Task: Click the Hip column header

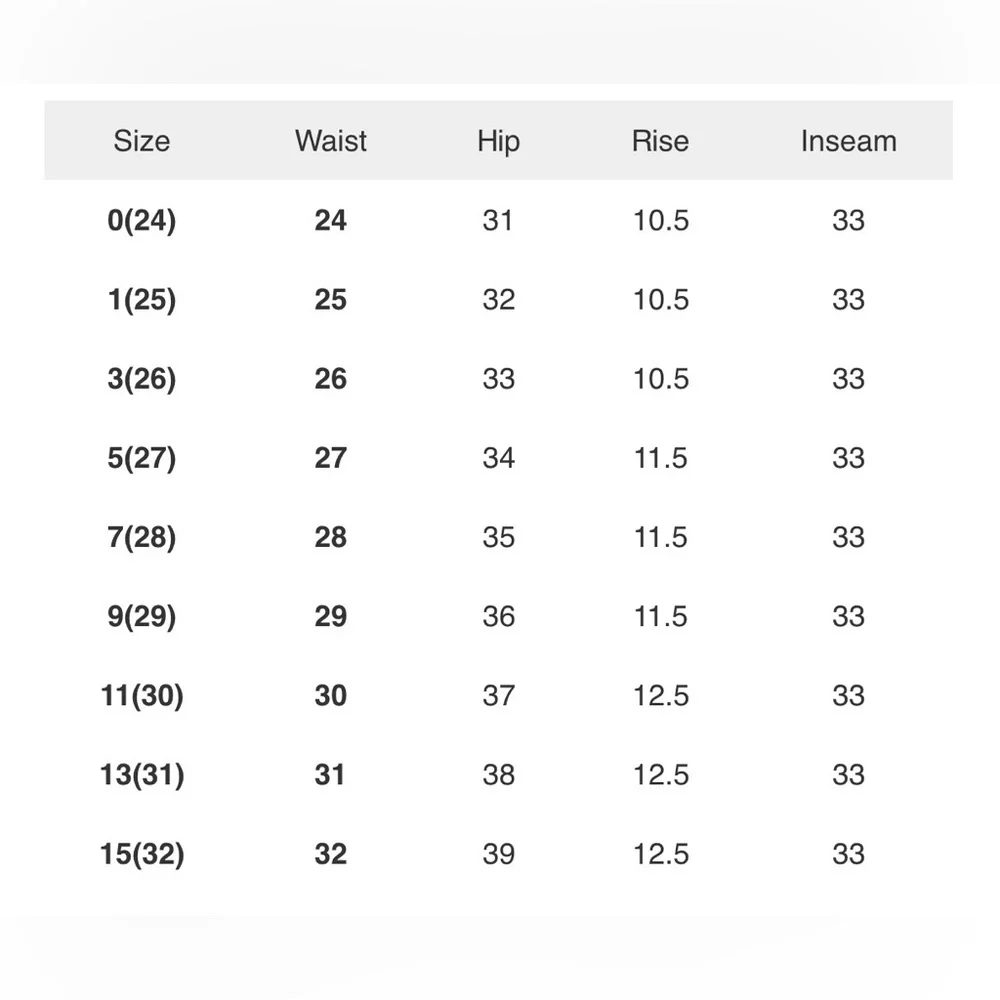Action: point(498,141)
